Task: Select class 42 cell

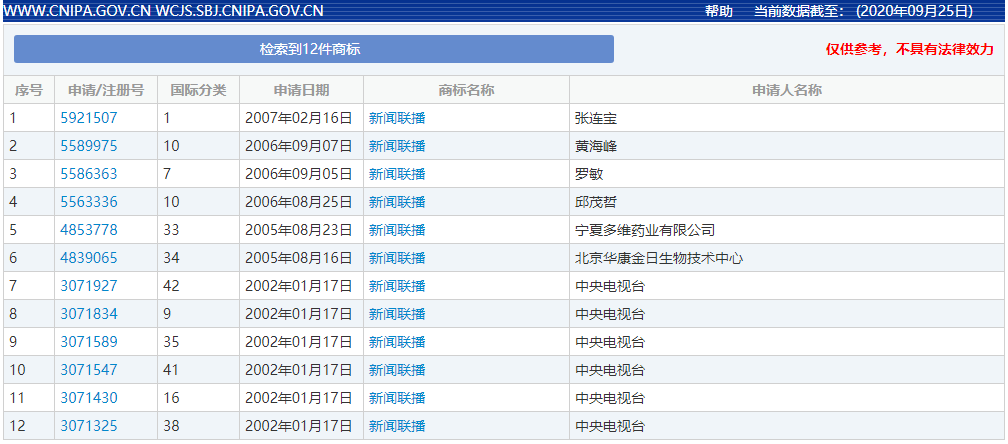Action: tap(199, 285)
